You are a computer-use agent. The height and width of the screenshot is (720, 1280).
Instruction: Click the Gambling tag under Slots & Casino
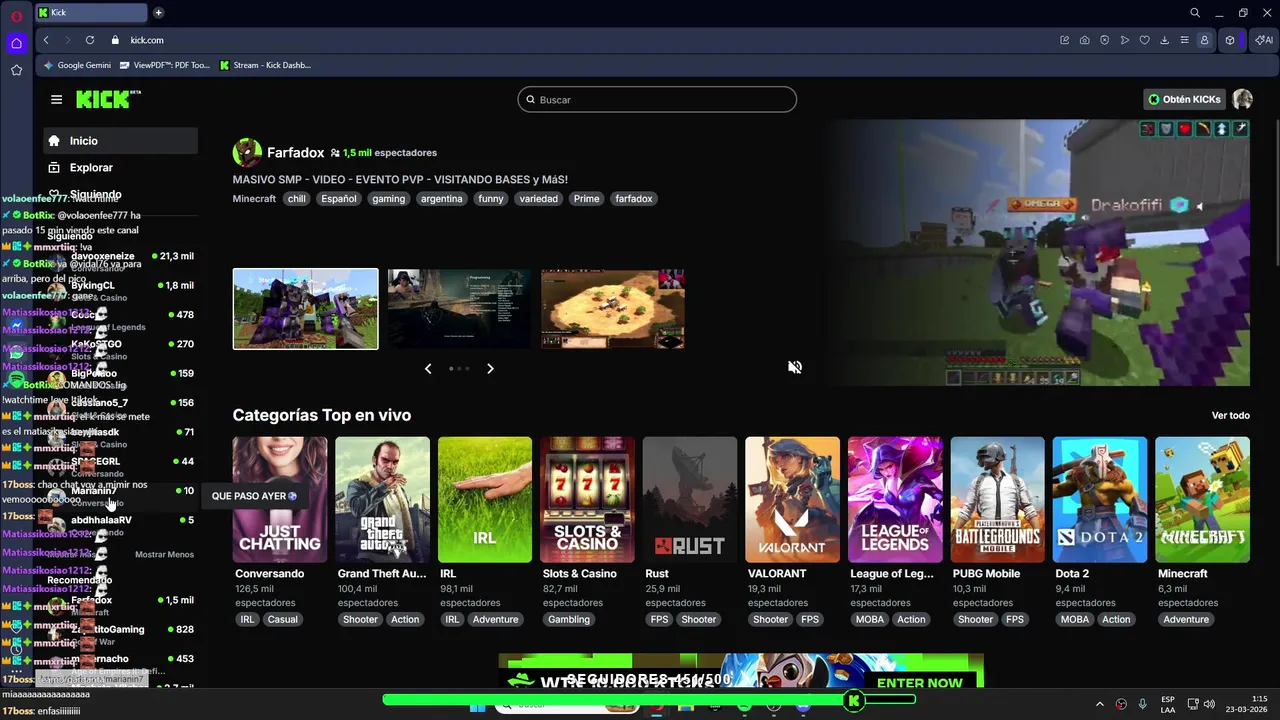(569, 619)
